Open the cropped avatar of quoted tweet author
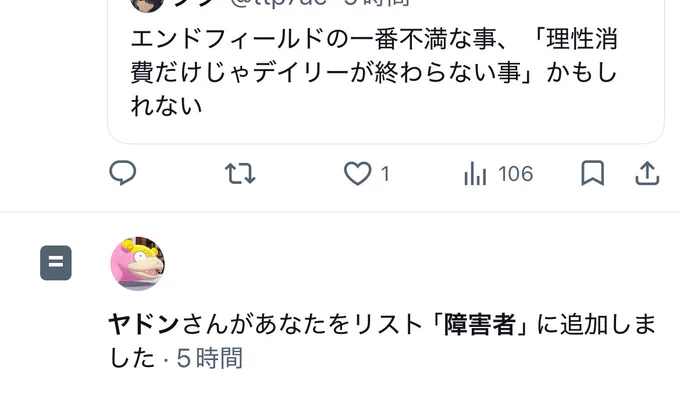This screenshot has width=680, height=402. (147, 5)
